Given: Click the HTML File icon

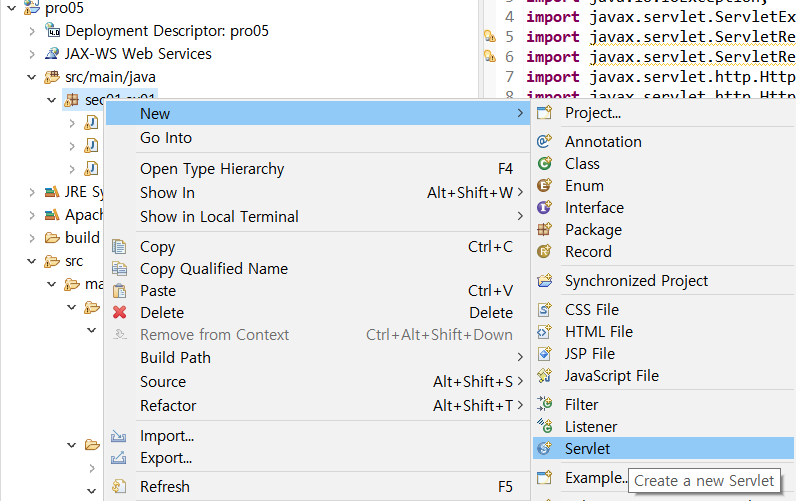Looking at the screenshot, I should [544, 331].
